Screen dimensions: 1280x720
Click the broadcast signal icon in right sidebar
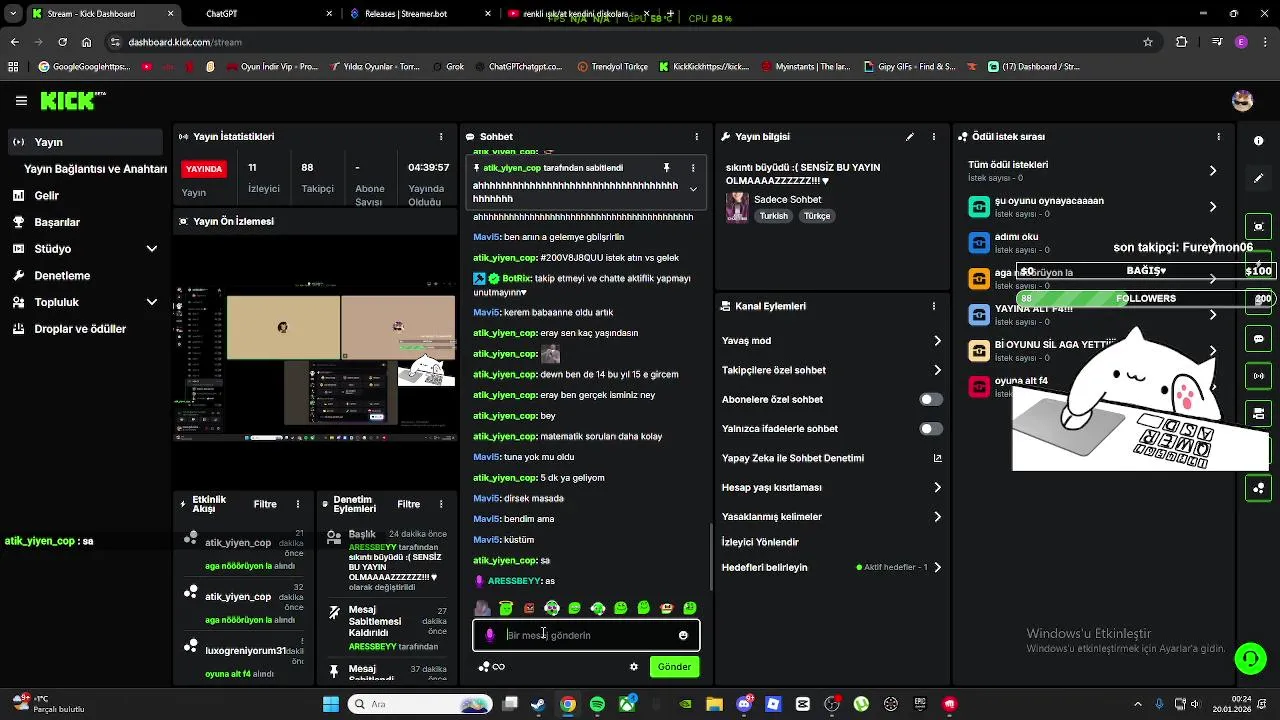click(1259, 376)
